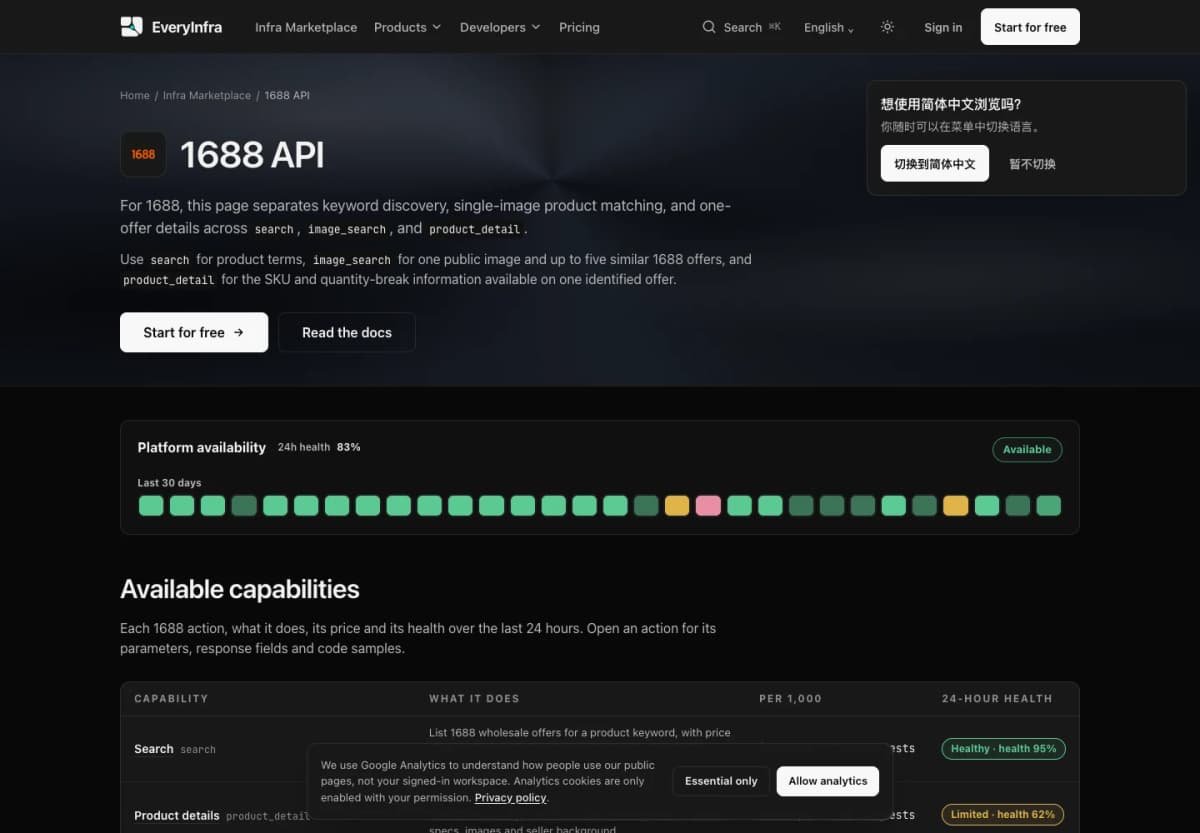1200x833 pixels.
Task: Click the Available capabilities heading
Action: point(240,589)
